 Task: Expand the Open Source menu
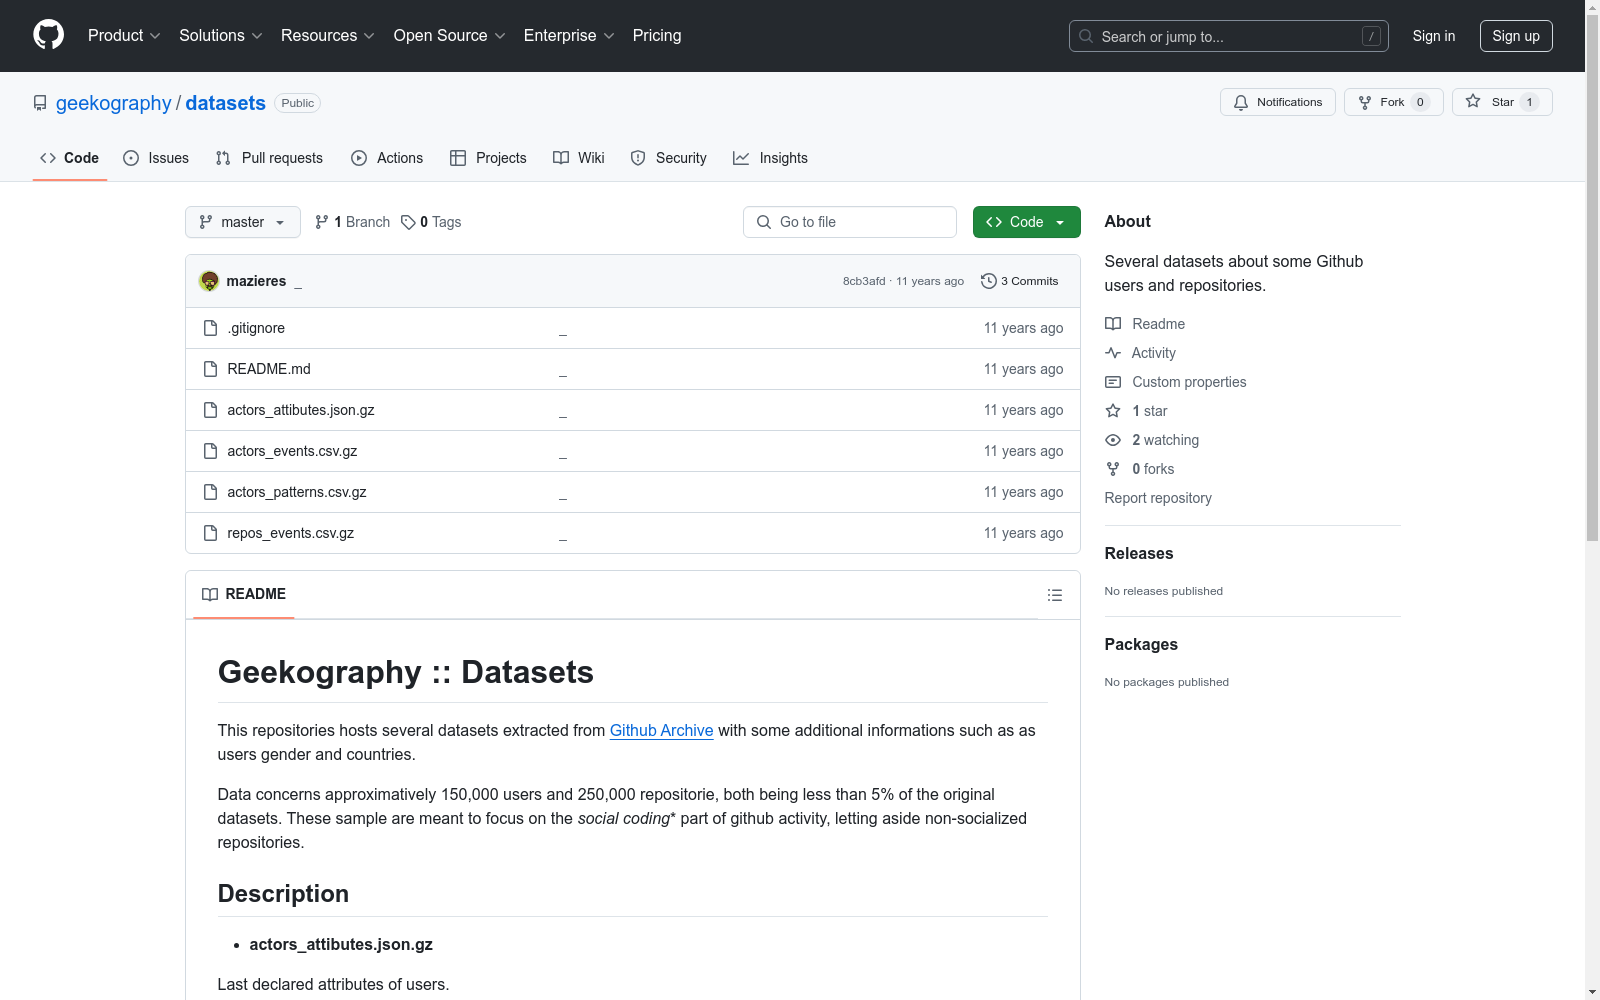pos(450,35)
